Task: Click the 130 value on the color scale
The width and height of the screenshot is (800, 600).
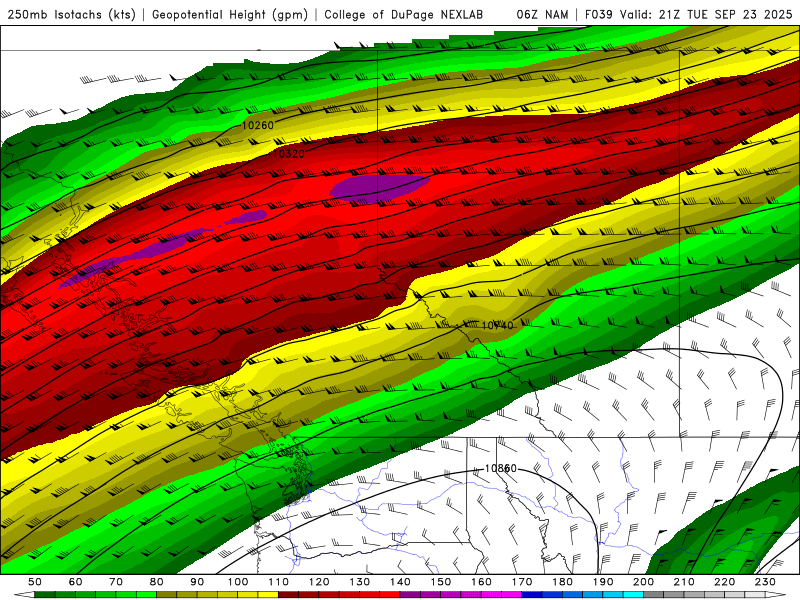Action: pyautogui.click(x=360, y=582)
